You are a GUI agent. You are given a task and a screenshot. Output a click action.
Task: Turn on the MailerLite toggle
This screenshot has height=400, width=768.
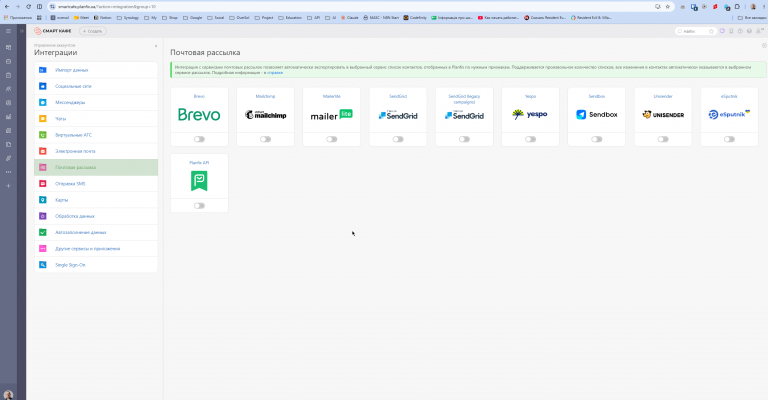click(x=332, y=139)
